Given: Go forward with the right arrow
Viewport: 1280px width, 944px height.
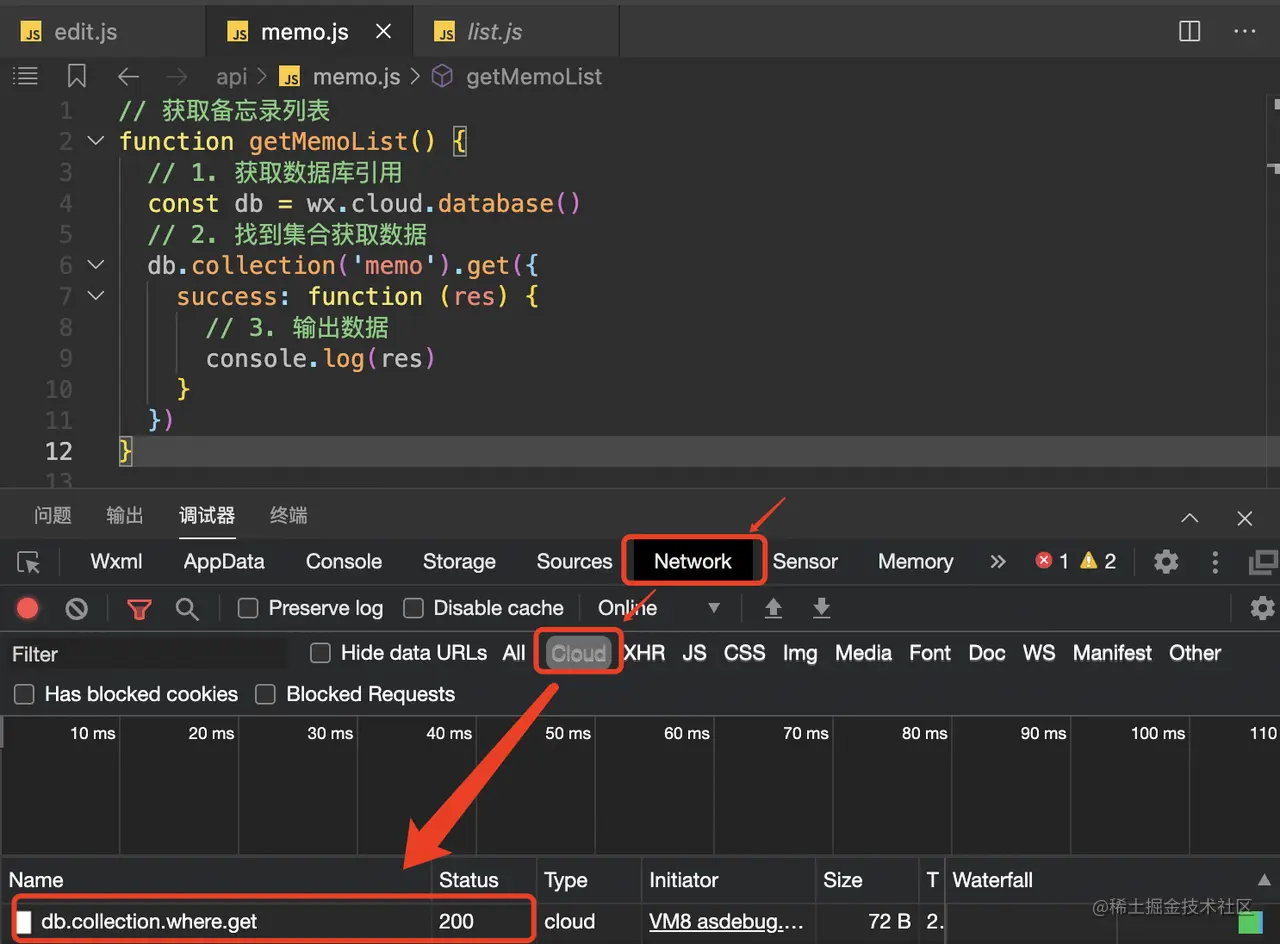Looking at the screenshot, I should [176, 76].
